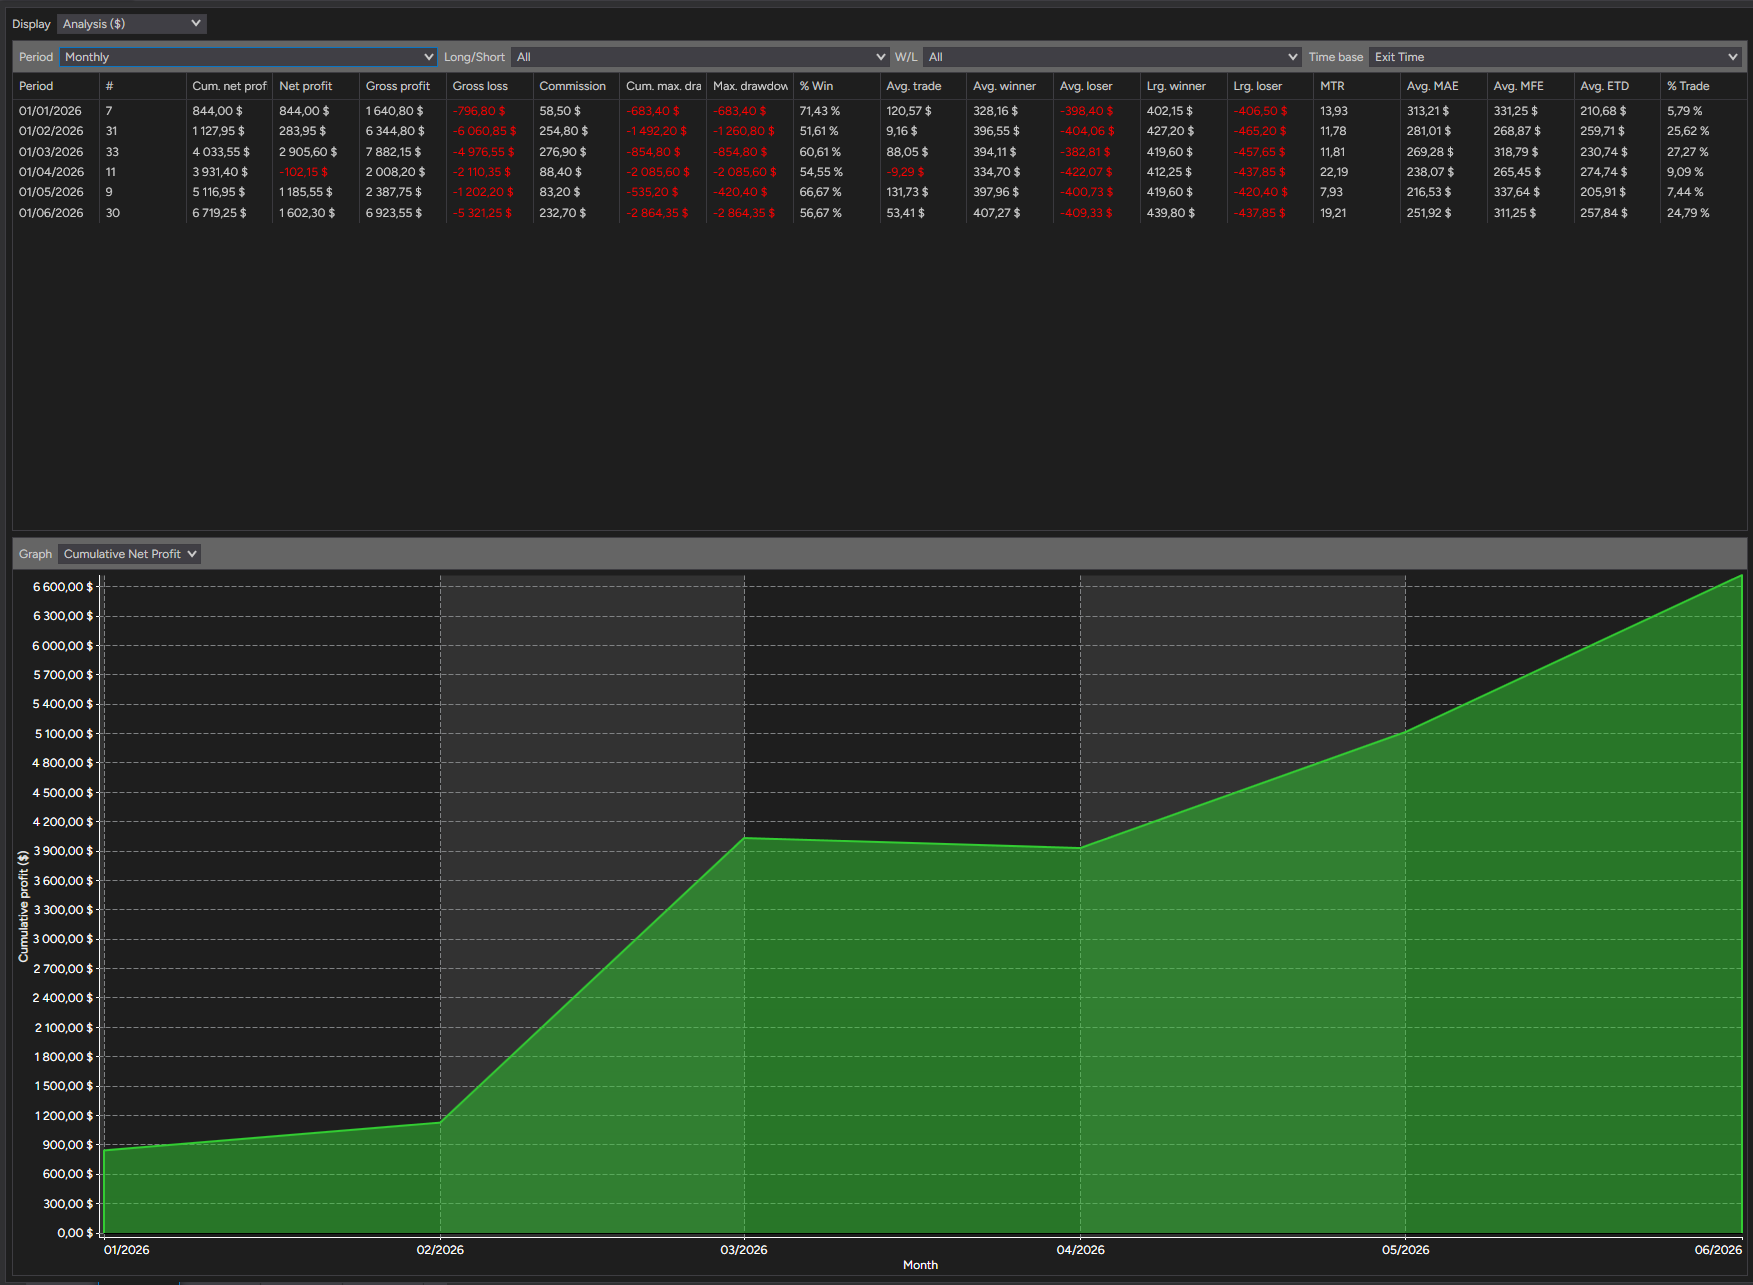The width and height of the screenshot is (1753, 1285).
Task: Click the cumulative net profit value 6 719,25 $
Action: [x=221, y=213]
